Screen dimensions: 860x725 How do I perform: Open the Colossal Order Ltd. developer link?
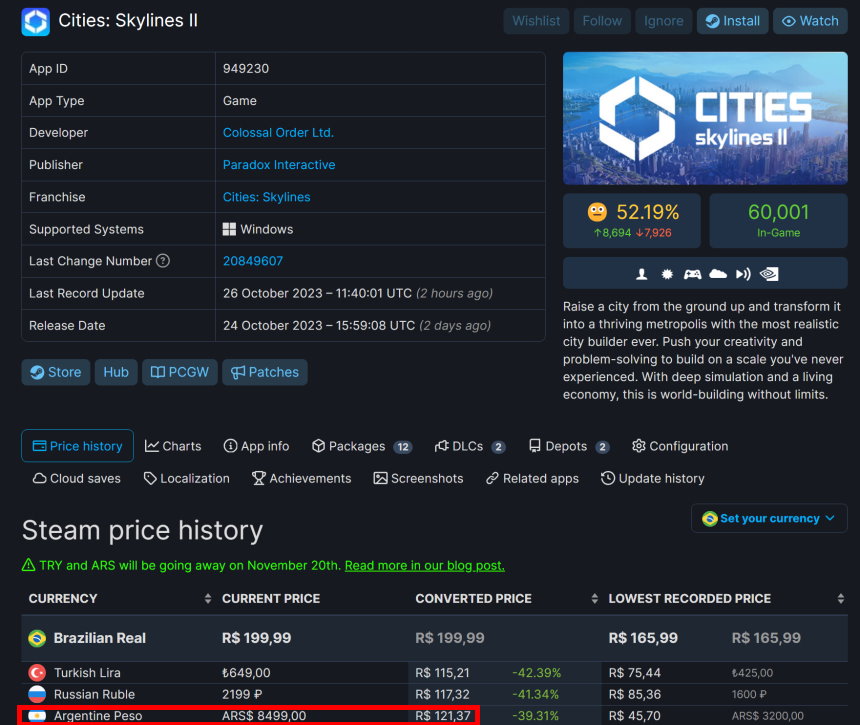coord(278,133)
